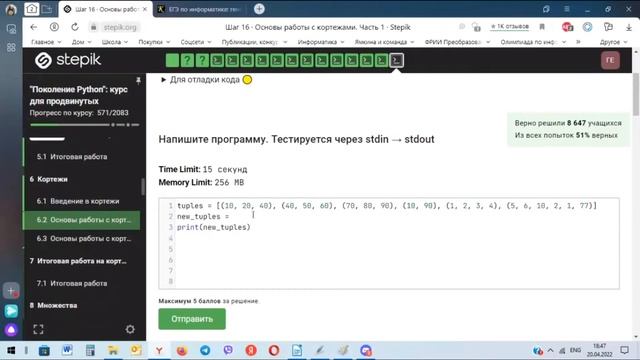This screenshot has height=360, width=640.
Task: Open the 'Олимпиада по инф' bookmarks folder
Action: tap(533, 42)
